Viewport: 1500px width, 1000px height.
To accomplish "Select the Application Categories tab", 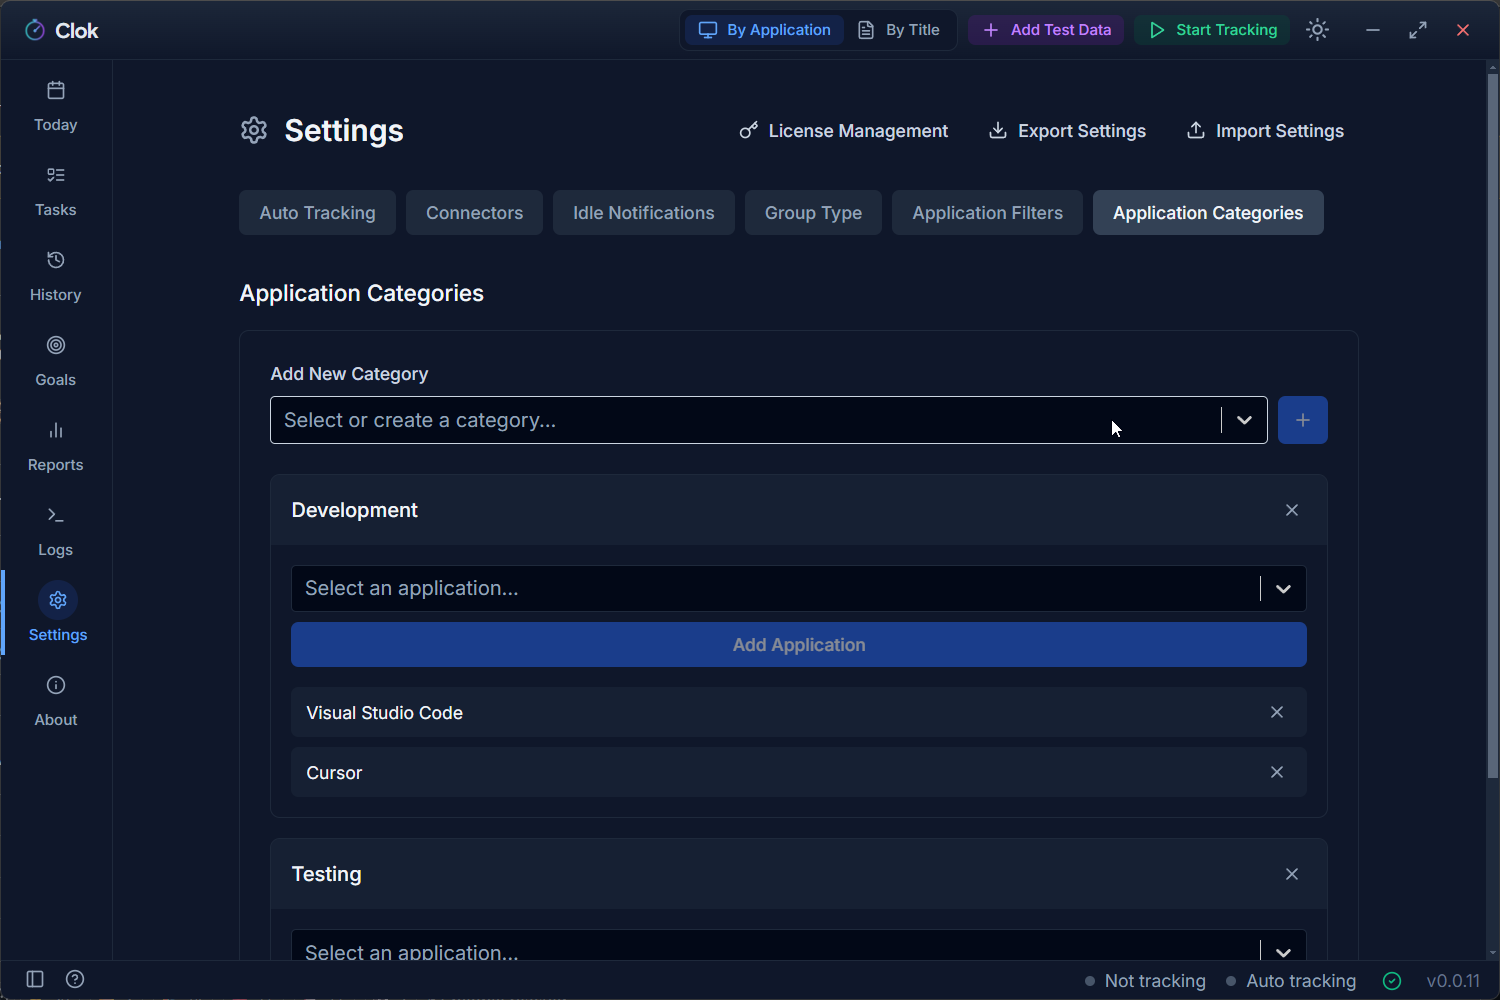I will pos(1208,213).
